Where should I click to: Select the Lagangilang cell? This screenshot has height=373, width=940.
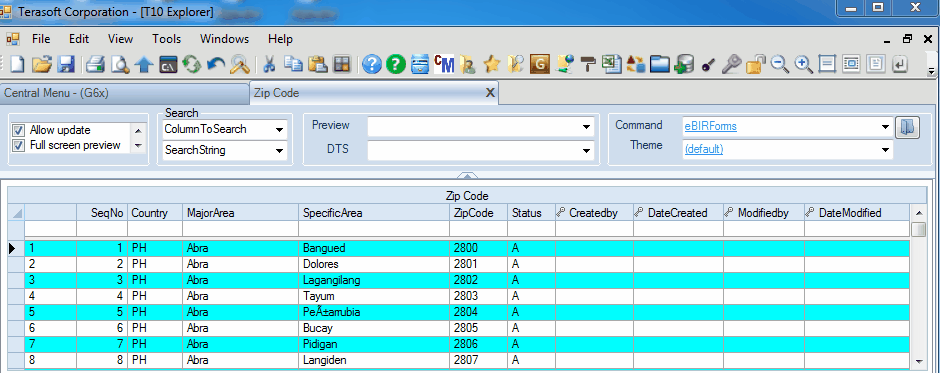(374, 280)
